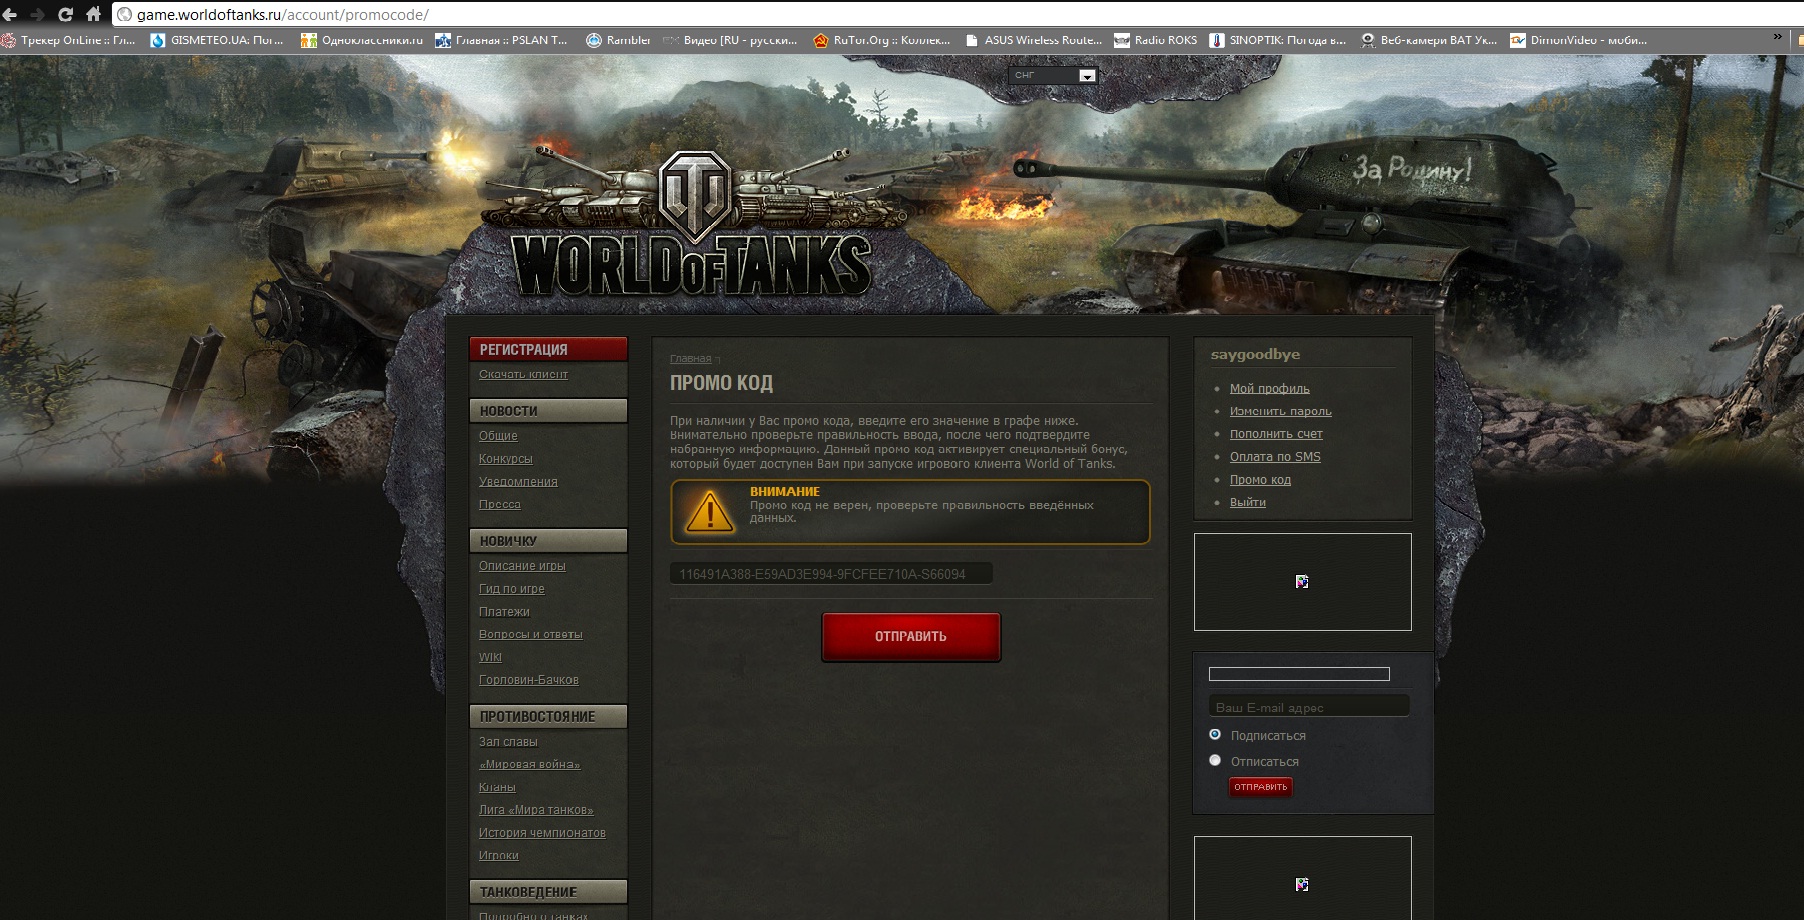Open the DimonVideo bookmark
The width and height of the screenshot is (1804, 920).
pyautogui.click(x=1579, y=40)
